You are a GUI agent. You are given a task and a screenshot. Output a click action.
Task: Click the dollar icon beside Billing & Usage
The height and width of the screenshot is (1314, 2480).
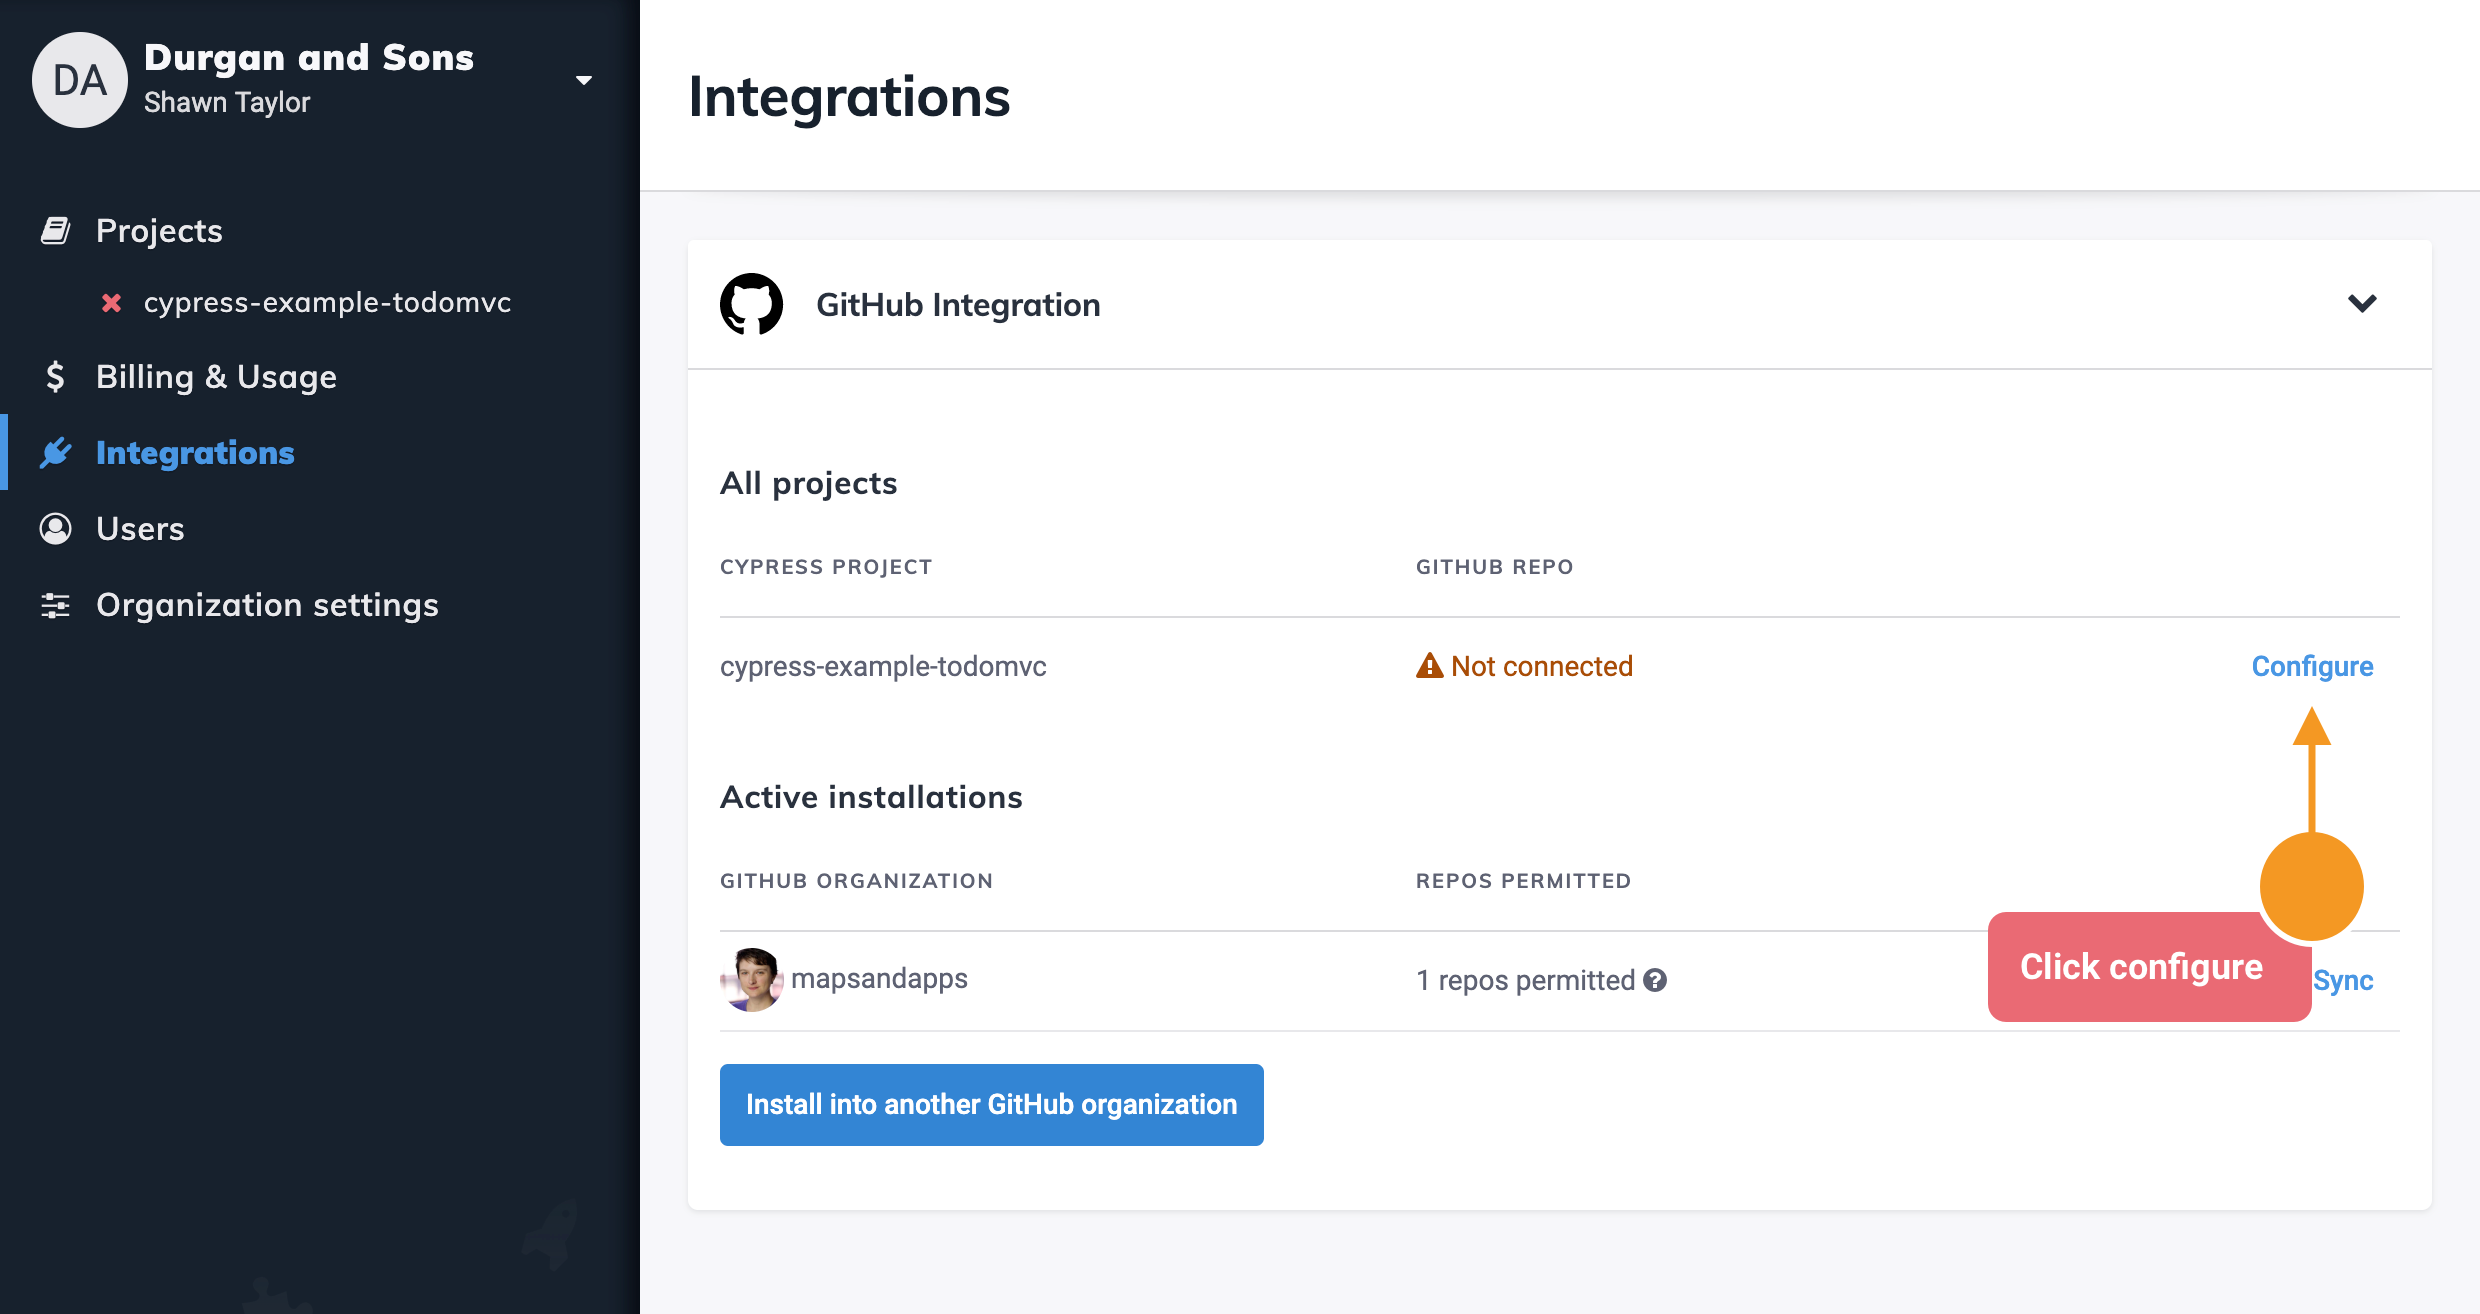point(57,377)
